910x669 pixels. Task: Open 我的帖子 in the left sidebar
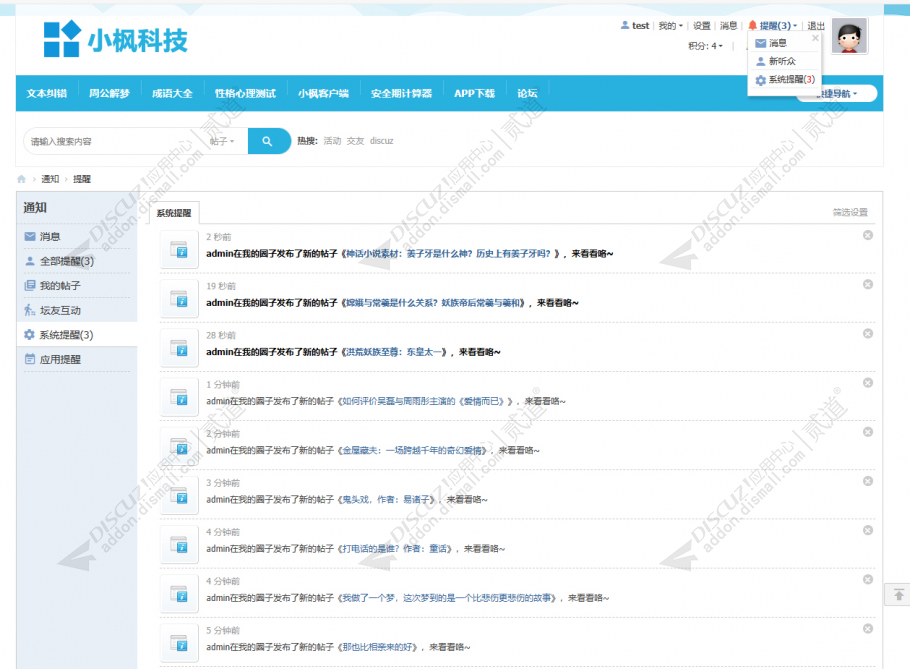tap(60, 285)
